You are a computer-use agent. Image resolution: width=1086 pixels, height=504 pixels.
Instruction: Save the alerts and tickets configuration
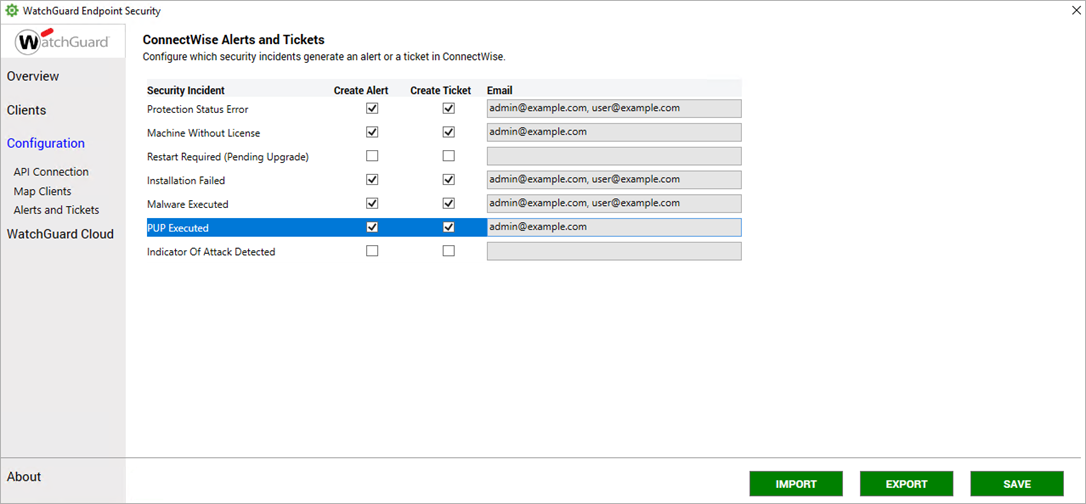1017,484
